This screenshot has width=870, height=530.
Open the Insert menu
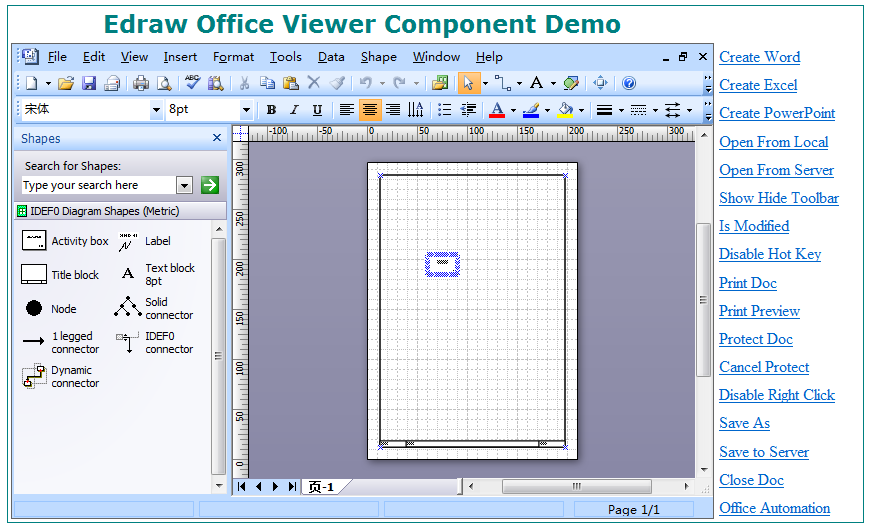pyautogui.click(x=180, y=57)
